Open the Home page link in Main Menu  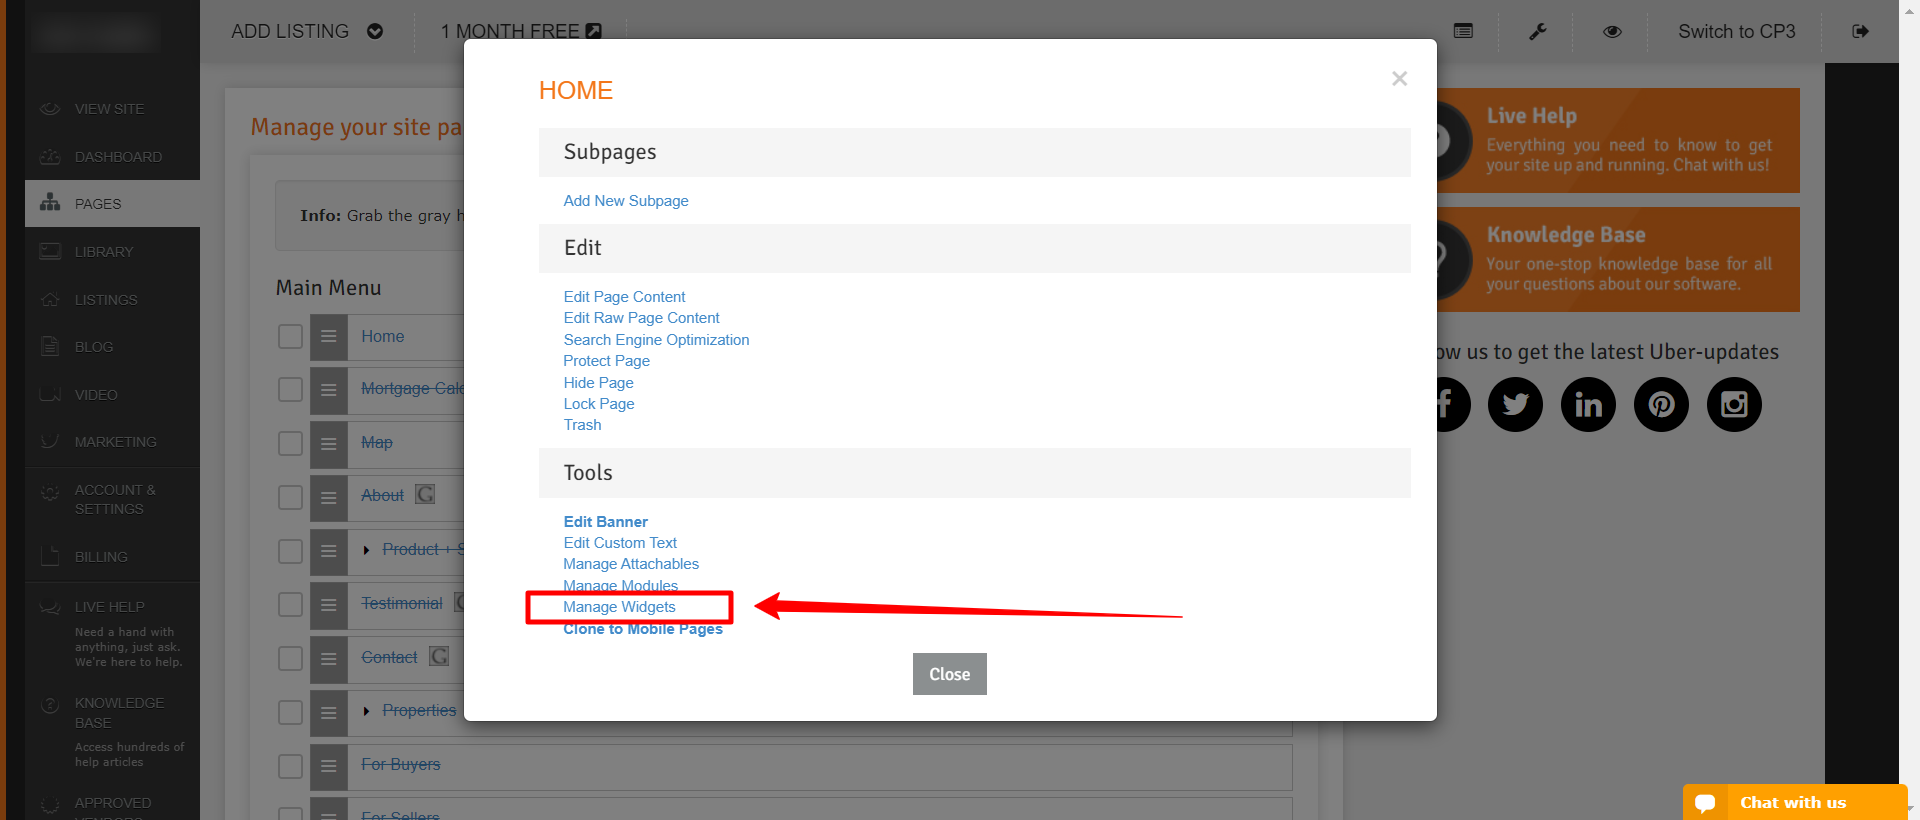pyautogui.click(x=382, y=337)
